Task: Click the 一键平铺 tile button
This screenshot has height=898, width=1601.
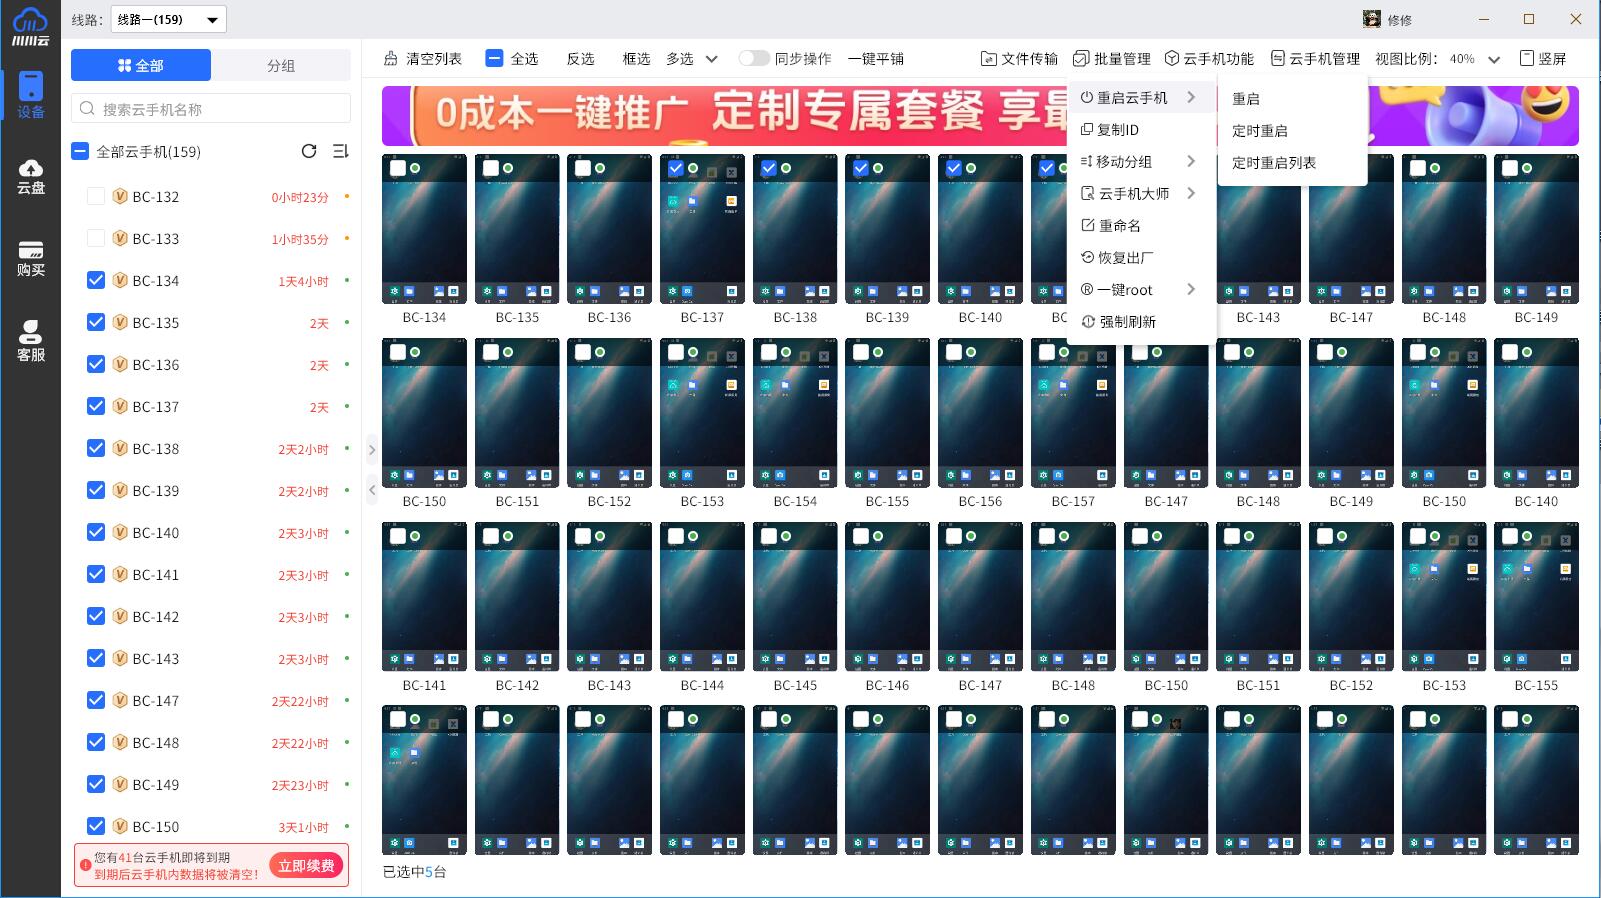Action: click(875, 59)
